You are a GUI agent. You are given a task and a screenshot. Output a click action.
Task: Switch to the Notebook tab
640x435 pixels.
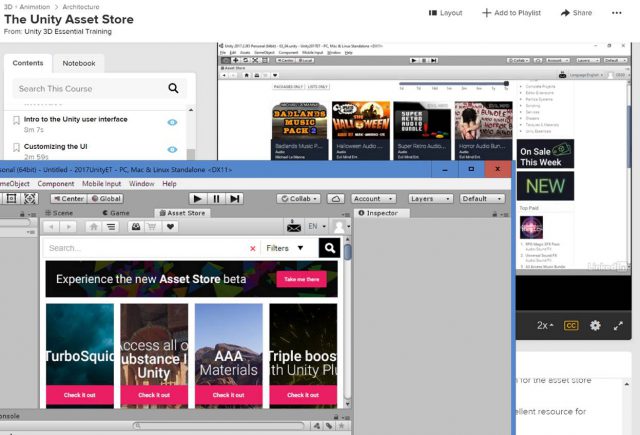(x=79, y=63)
